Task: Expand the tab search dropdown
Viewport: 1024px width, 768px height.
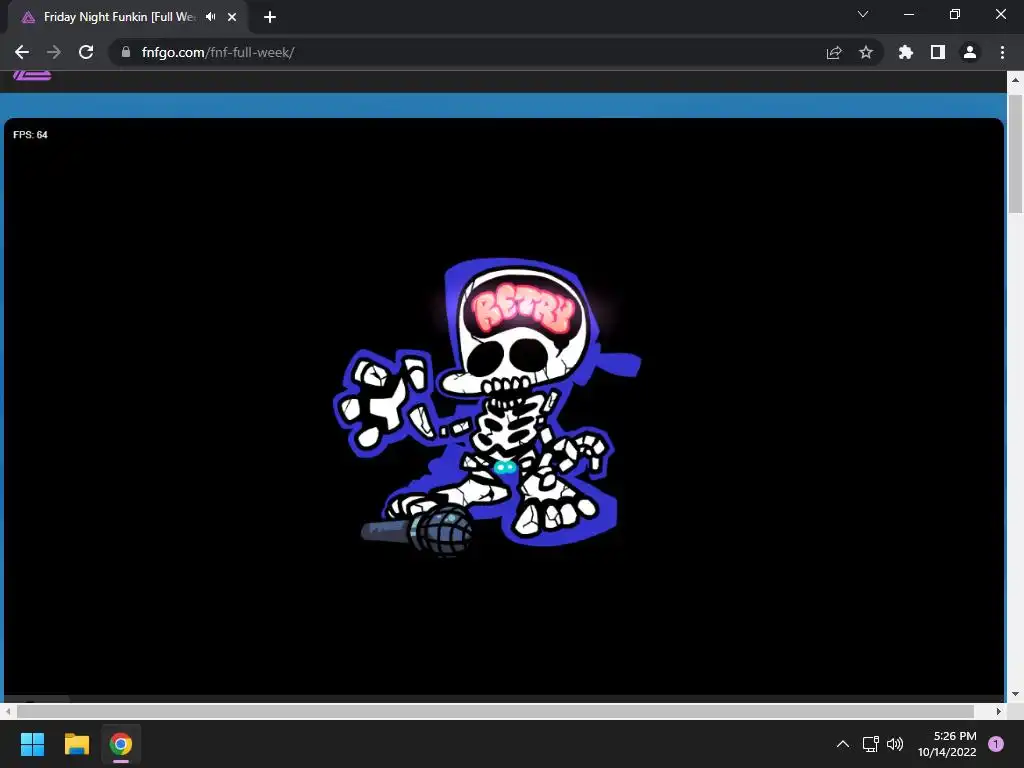Action: click(863, 14)
